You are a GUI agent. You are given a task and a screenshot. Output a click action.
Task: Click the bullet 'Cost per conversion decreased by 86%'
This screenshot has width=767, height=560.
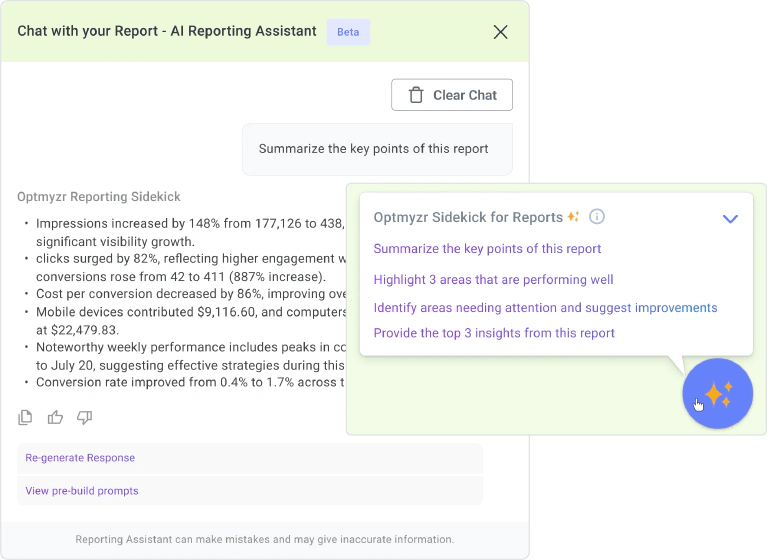pos(190,294)
